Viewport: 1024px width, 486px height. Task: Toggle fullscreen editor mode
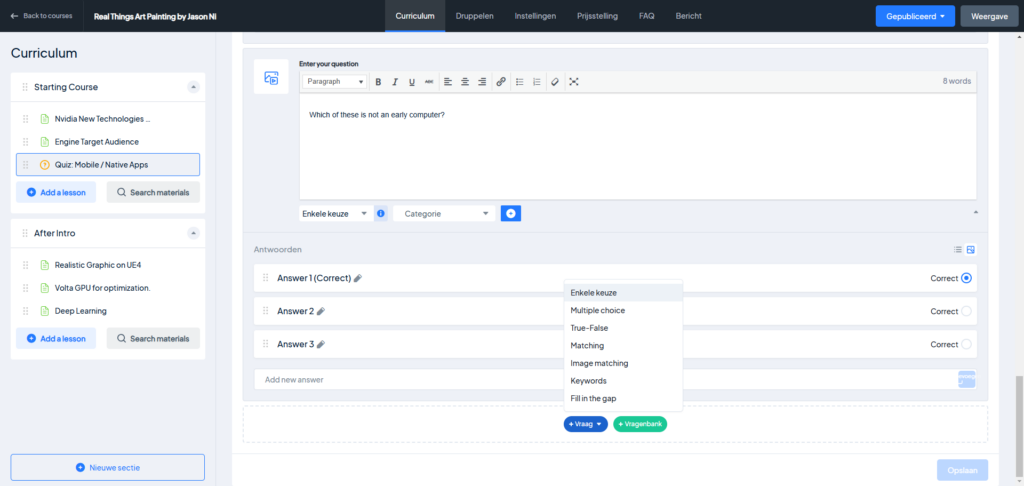coord(574,82)
